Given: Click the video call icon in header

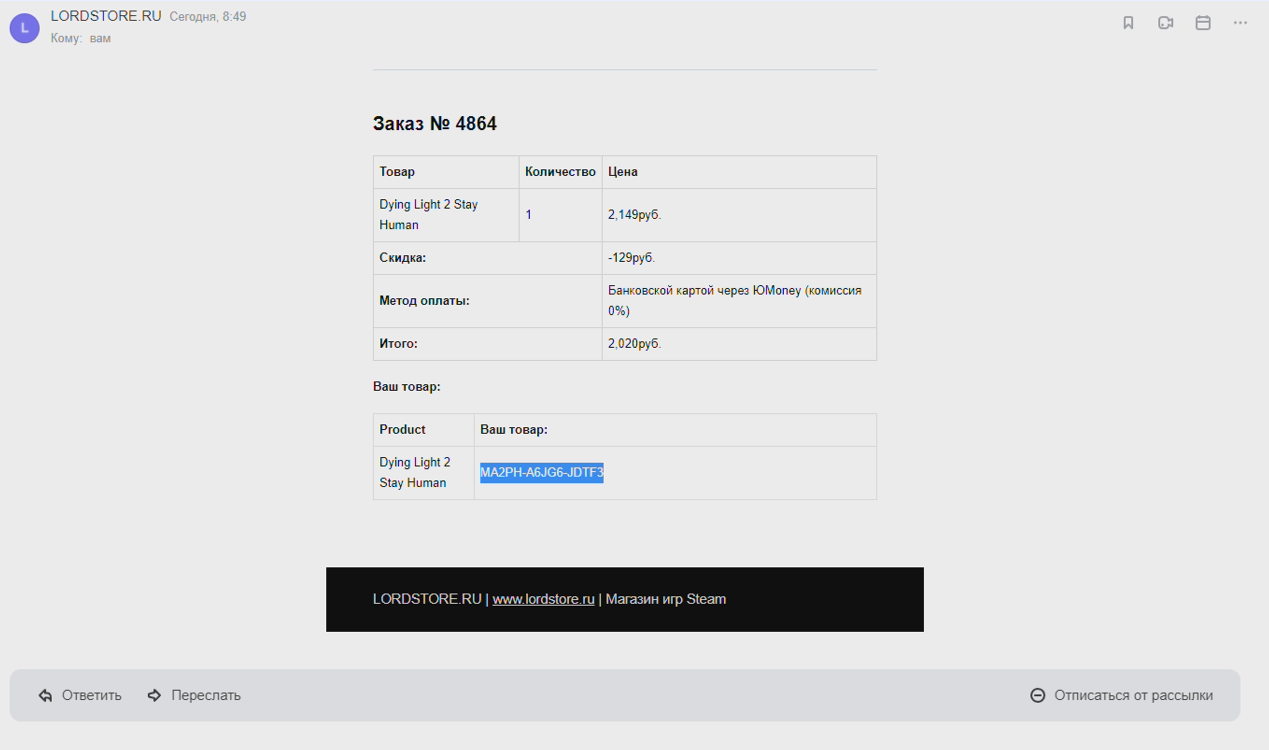Looking at the screenshot, I should (1165, 23).
